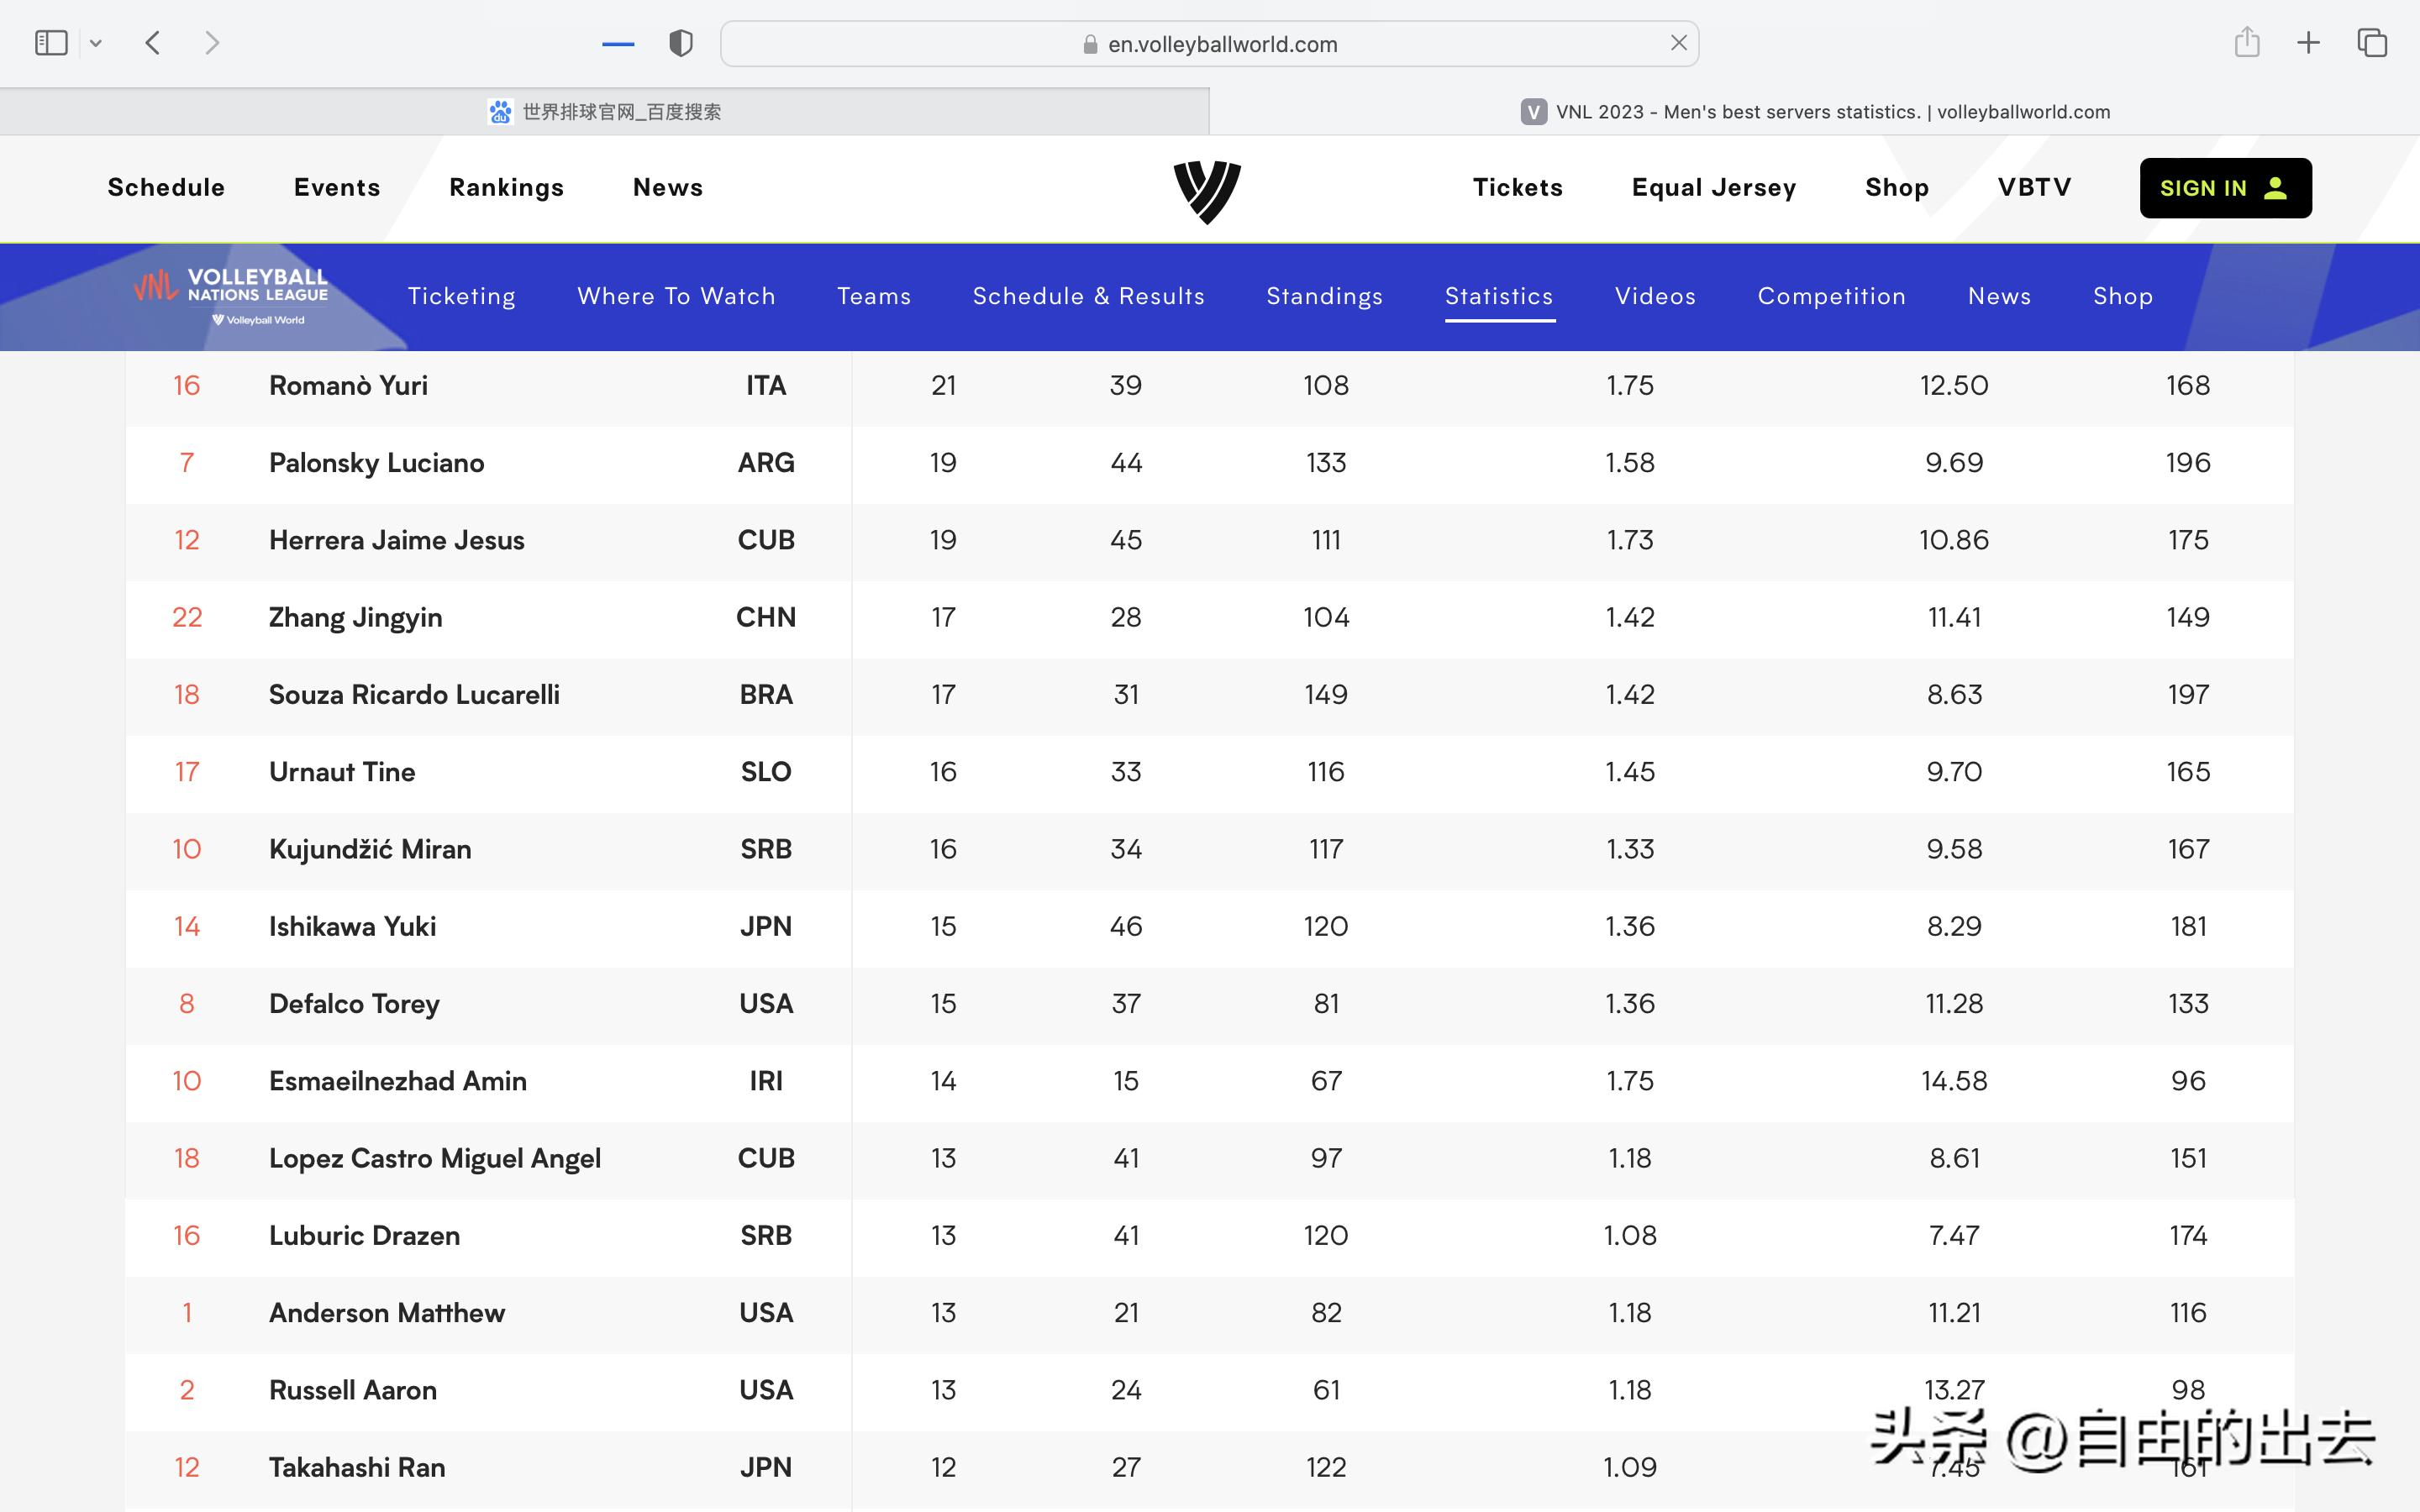Image resolution: width=2420 pixels, height=1512 pixels.
Task: Switch to the Baidu search tab
Action: click(604, 112)
